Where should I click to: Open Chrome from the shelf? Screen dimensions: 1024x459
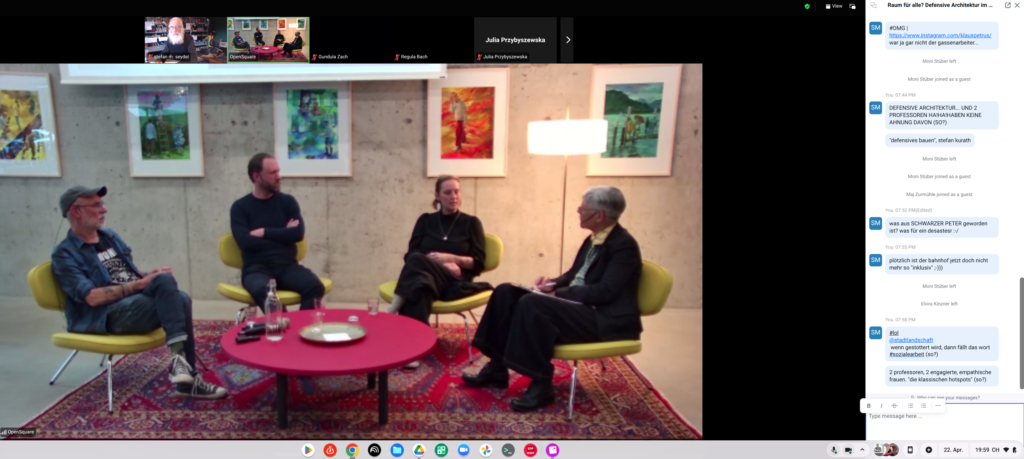point(352,450)
